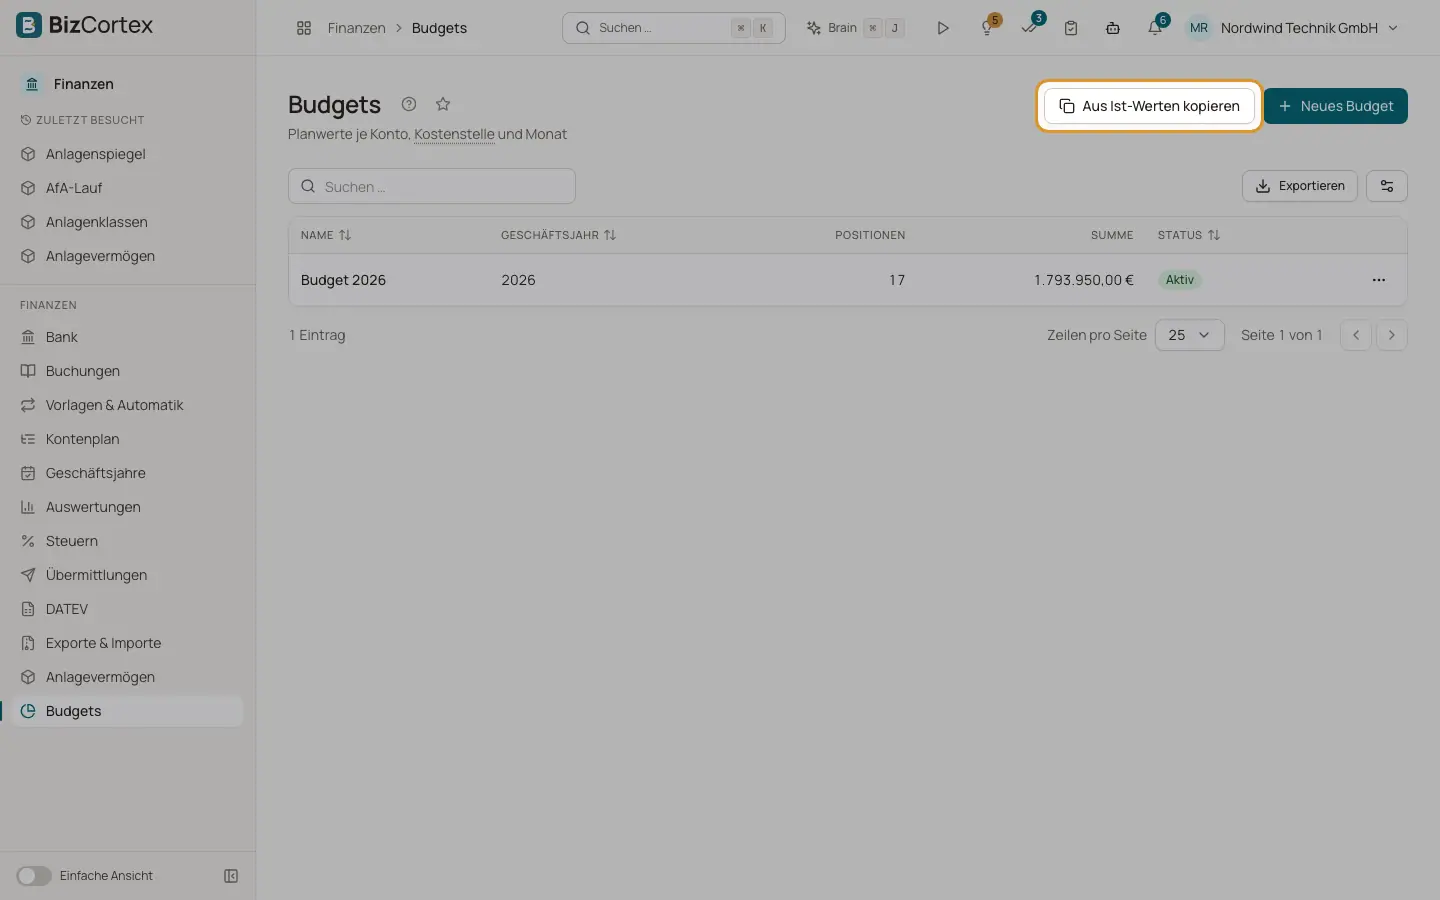Open the Zeilen pro Seite 25 dropdown

click(x=1189, y=335)
